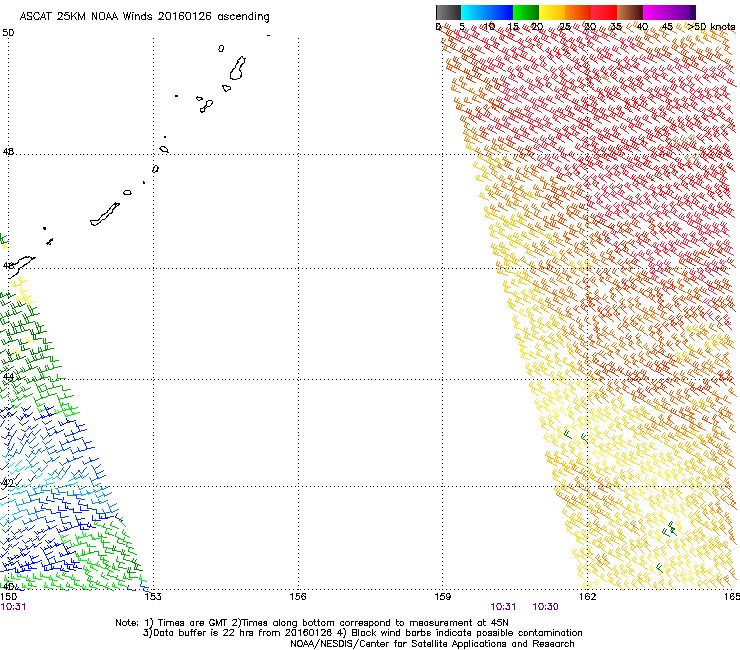Click note "Black wind barbs indicate possible contamination"
Screen dimensions: 740x650
coord(467,633)
